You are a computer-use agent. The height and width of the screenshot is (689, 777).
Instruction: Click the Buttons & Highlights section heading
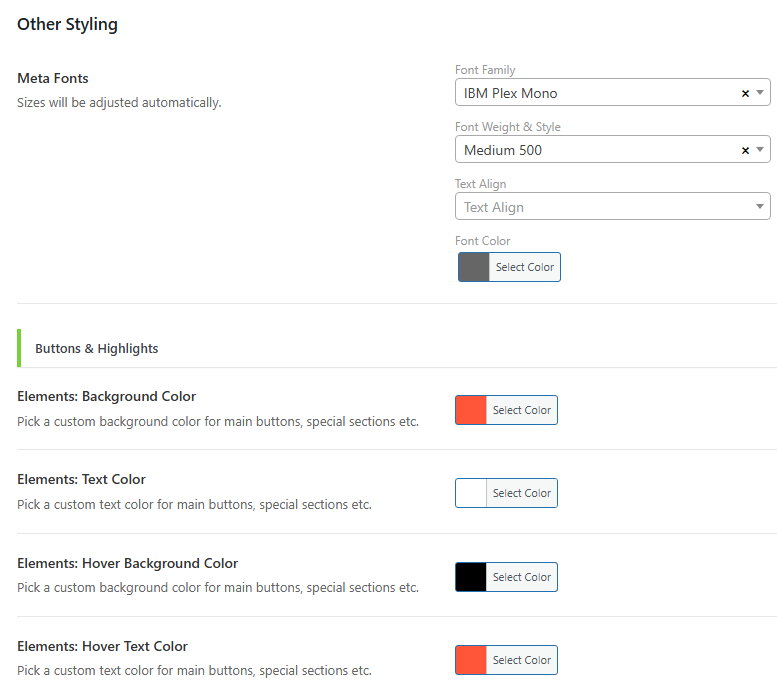[x=97, y=348]
